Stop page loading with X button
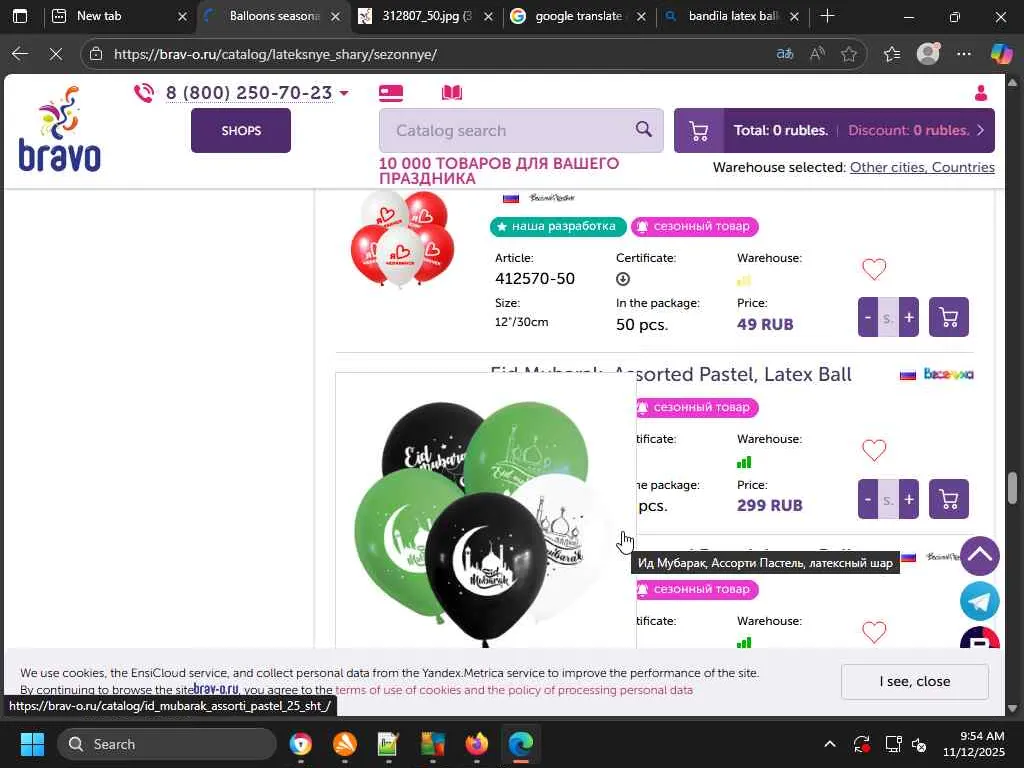Image resolution: width=1024 pixels, height=768 pixels. [56, 54]
